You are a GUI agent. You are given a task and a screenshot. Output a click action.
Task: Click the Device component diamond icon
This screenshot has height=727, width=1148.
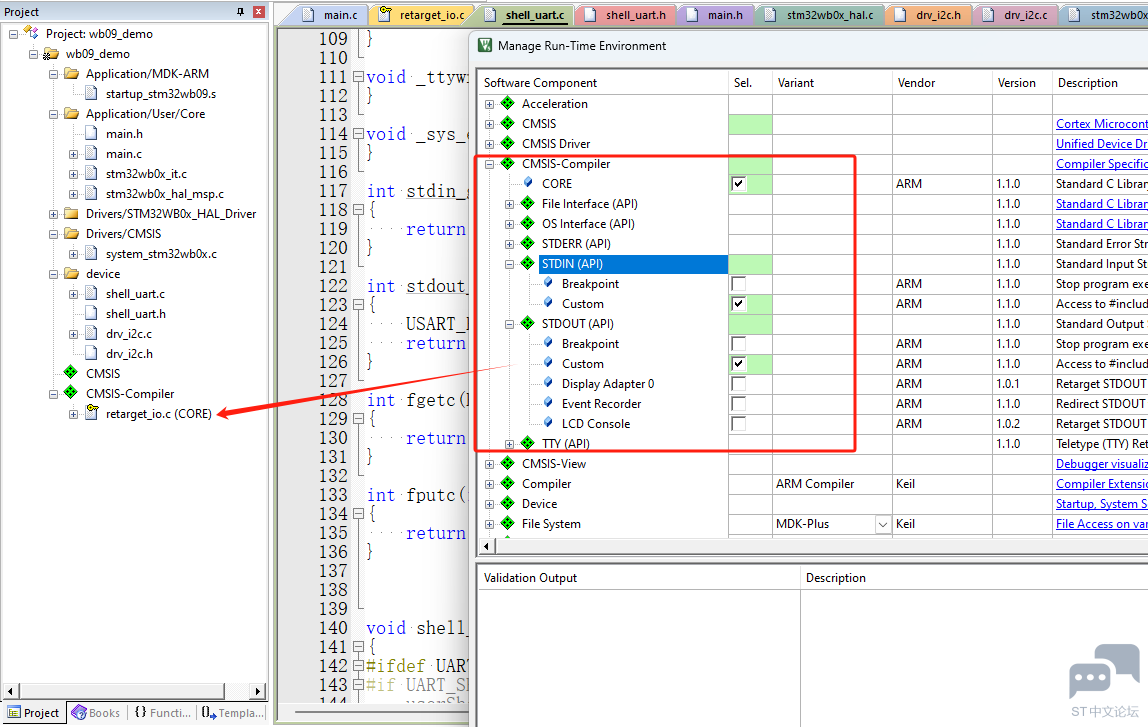pyautogui.click(x=507, y=504)
